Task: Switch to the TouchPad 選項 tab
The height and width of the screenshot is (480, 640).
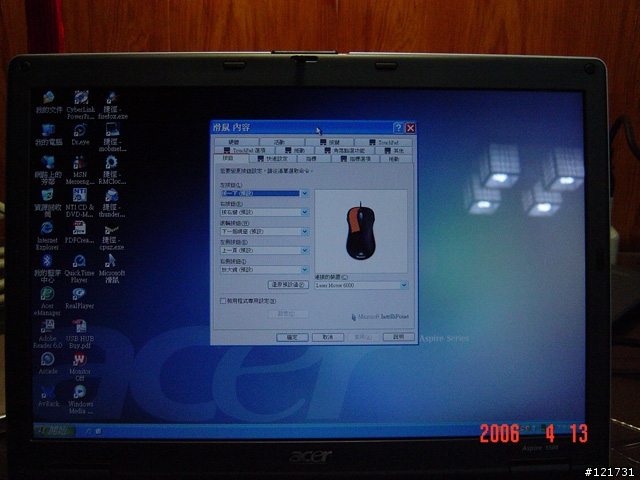Action: tap(245, 150)
